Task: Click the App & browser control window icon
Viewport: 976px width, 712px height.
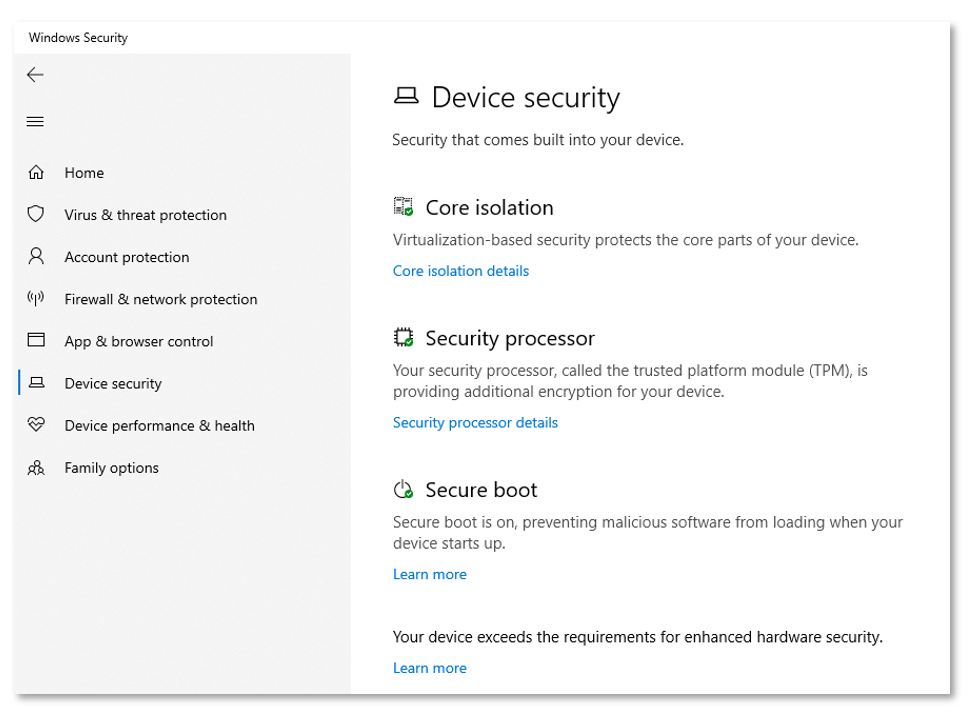Action: (x=36, y=341)
